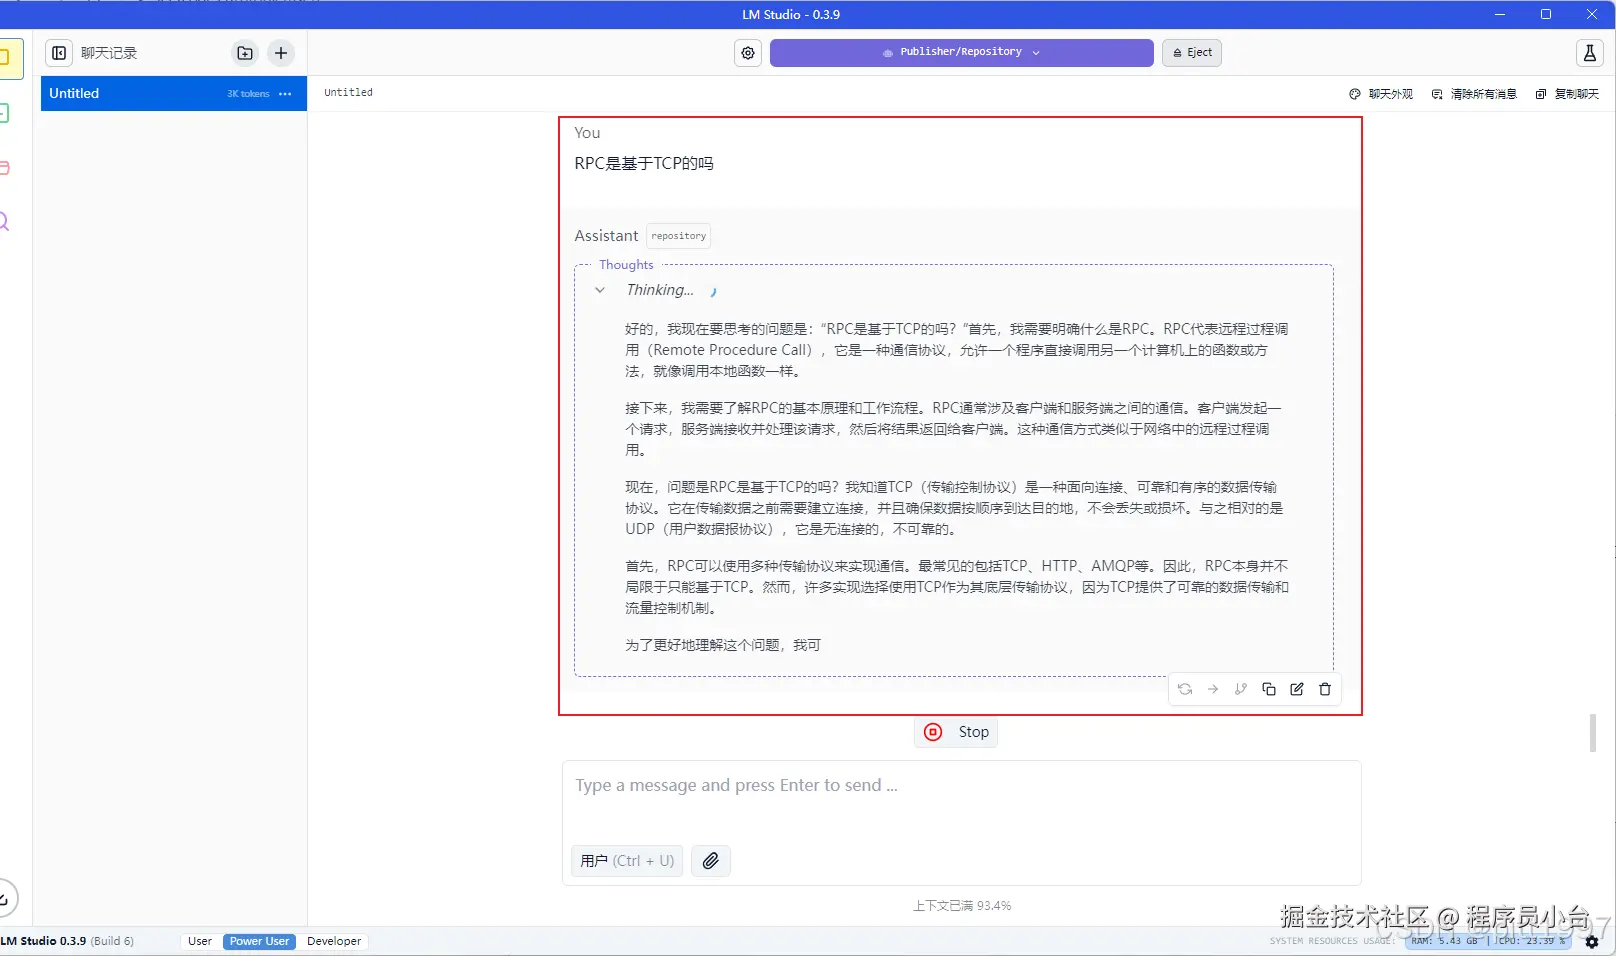This screenshot has height=956, width=1616.
Task: Open the 用户 (Ctrl + U) role dropdown
Action: (x=626, y=861)
